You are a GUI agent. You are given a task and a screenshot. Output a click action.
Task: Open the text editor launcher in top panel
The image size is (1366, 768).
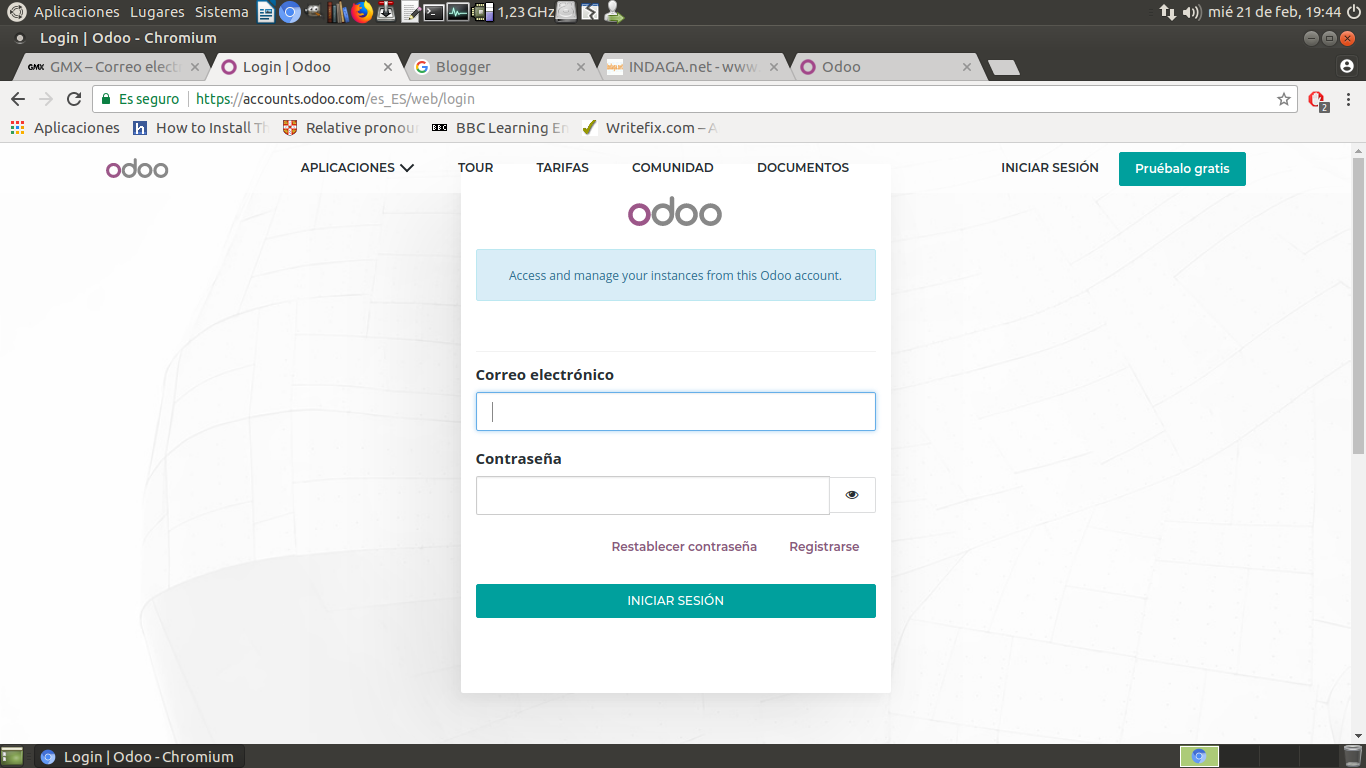[x=410, y=12]
